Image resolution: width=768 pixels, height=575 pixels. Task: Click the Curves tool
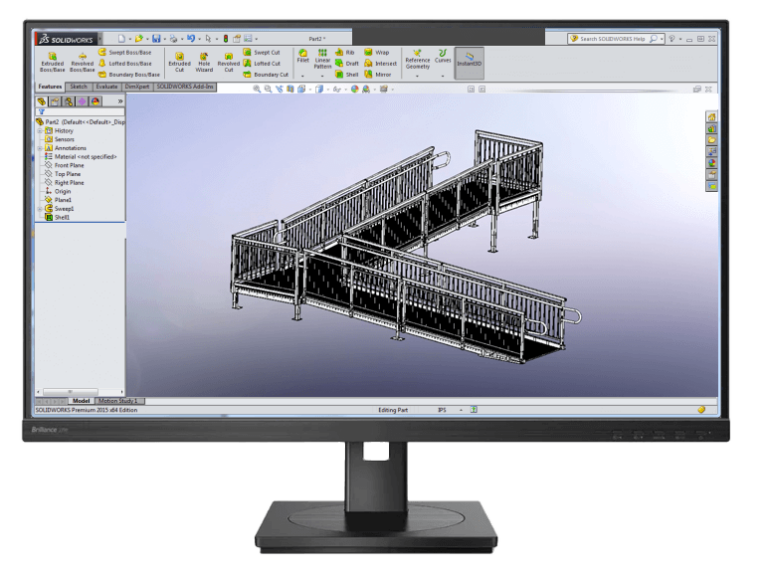point(443,56)
